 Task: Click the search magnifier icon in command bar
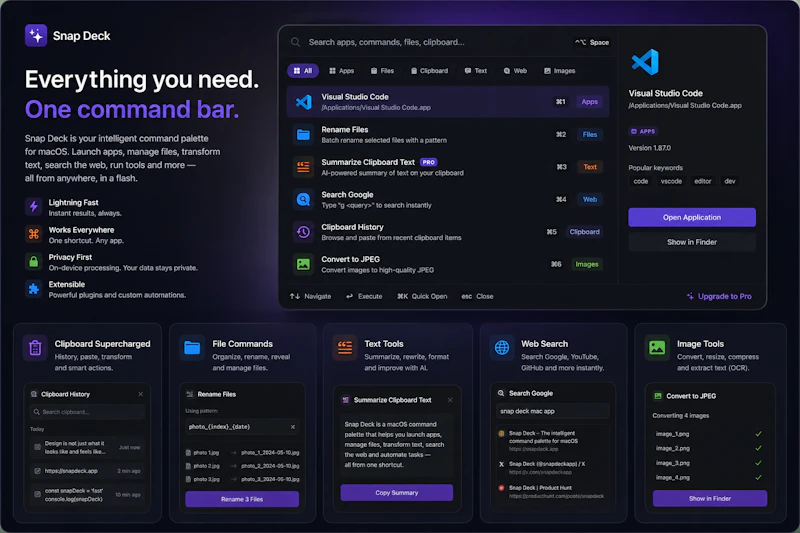295,42
